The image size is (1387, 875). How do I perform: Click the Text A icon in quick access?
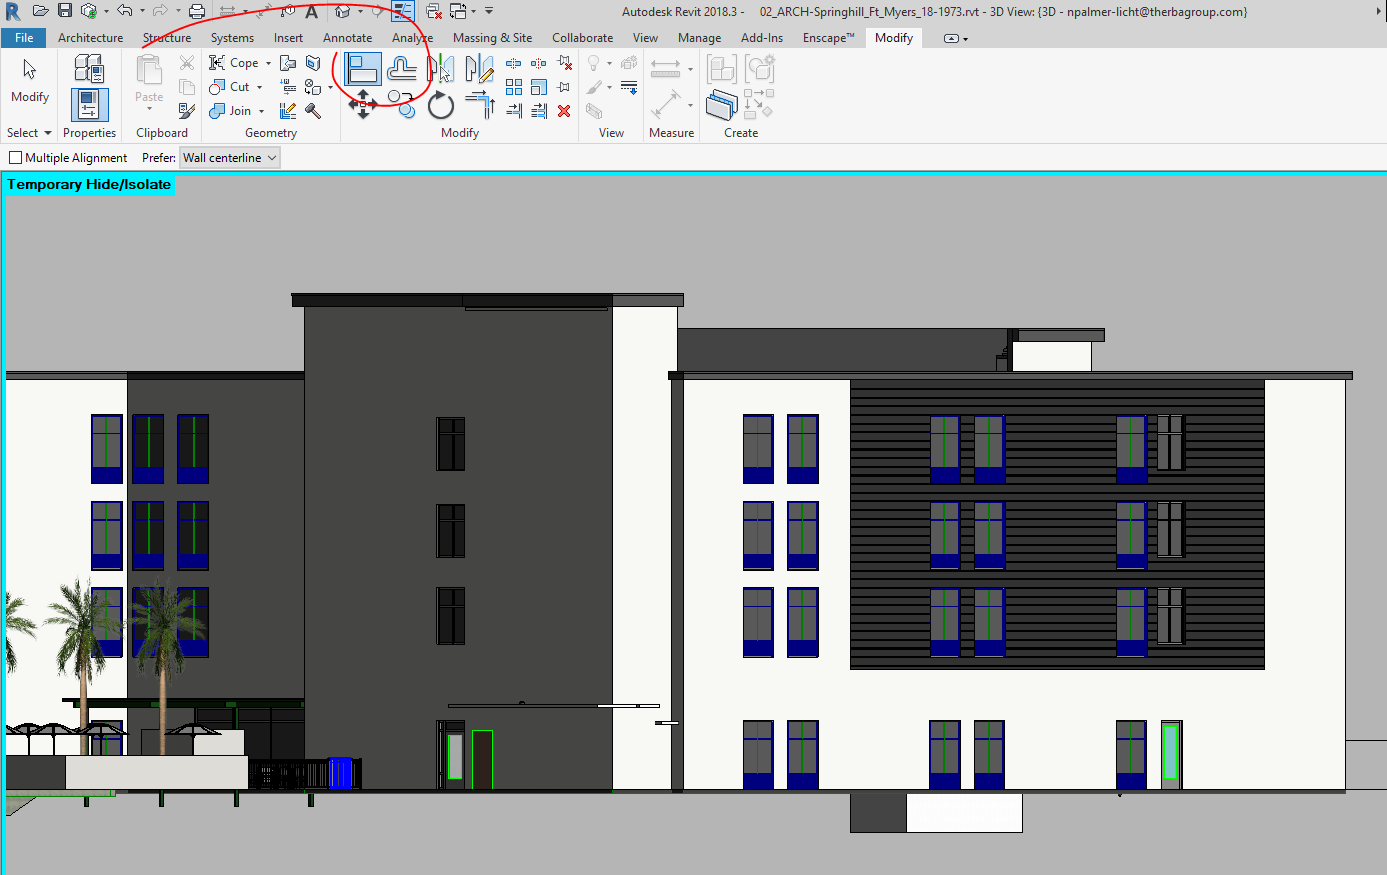[312, 12]
